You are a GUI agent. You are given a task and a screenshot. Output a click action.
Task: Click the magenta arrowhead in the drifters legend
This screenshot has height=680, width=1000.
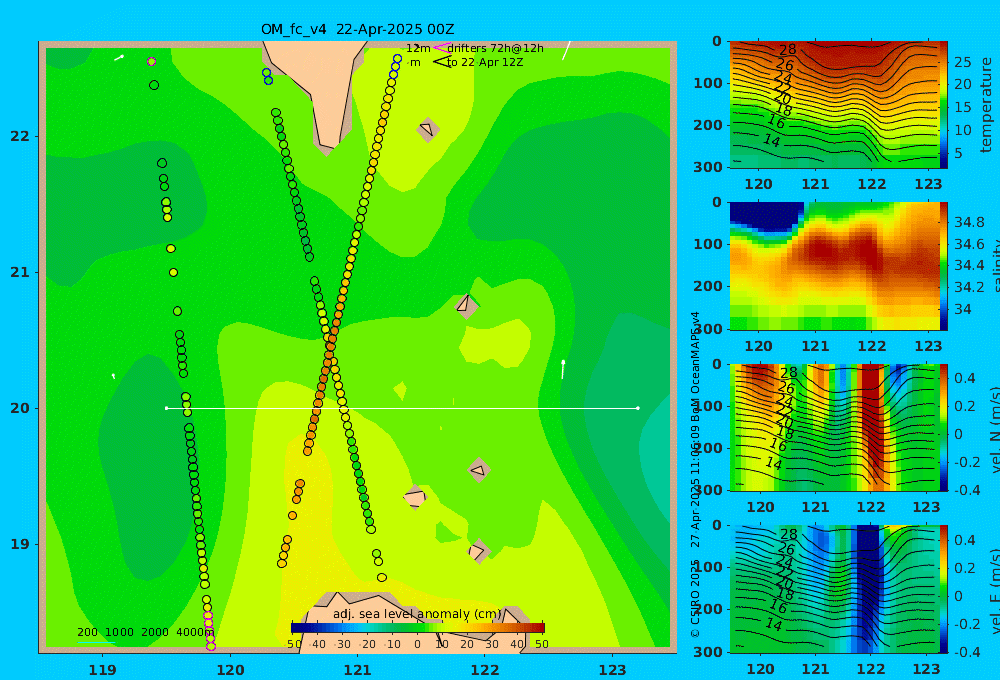(x=441, y=48)
